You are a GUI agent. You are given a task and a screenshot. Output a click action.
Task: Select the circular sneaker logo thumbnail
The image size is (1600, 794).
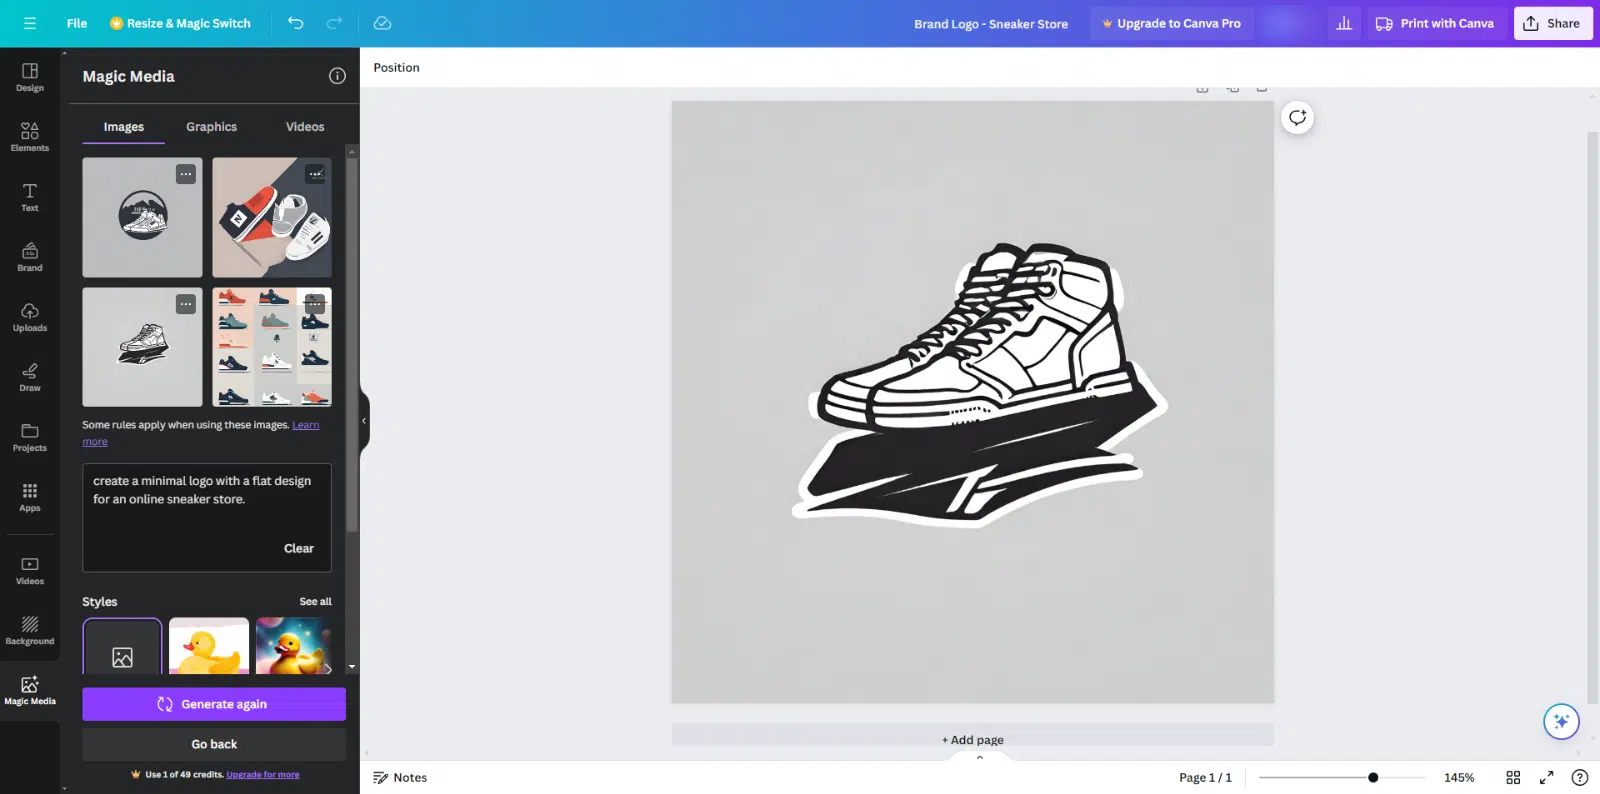pos(142,217)
